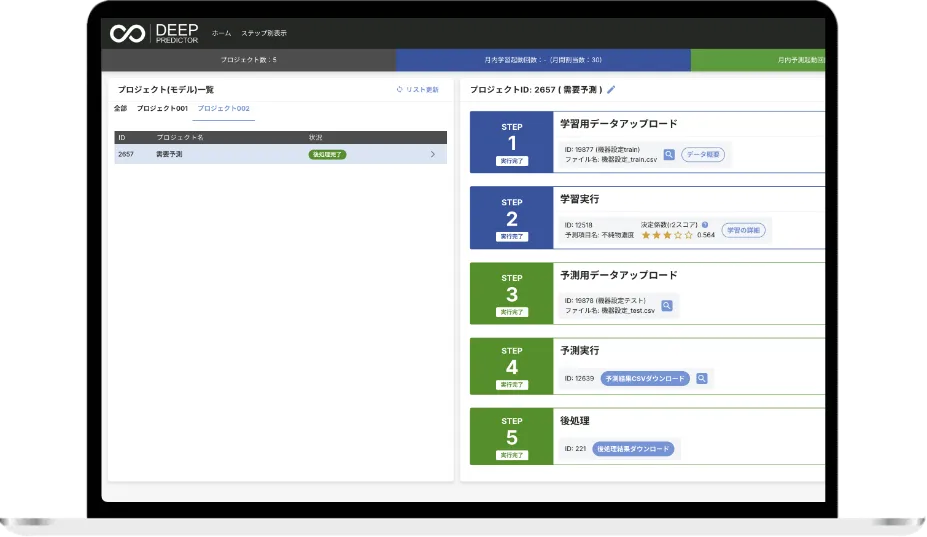Image resolution: width=927 pixels, height=537 pixels.
Task: Click the 状況 column header
Action: (316, 137)
